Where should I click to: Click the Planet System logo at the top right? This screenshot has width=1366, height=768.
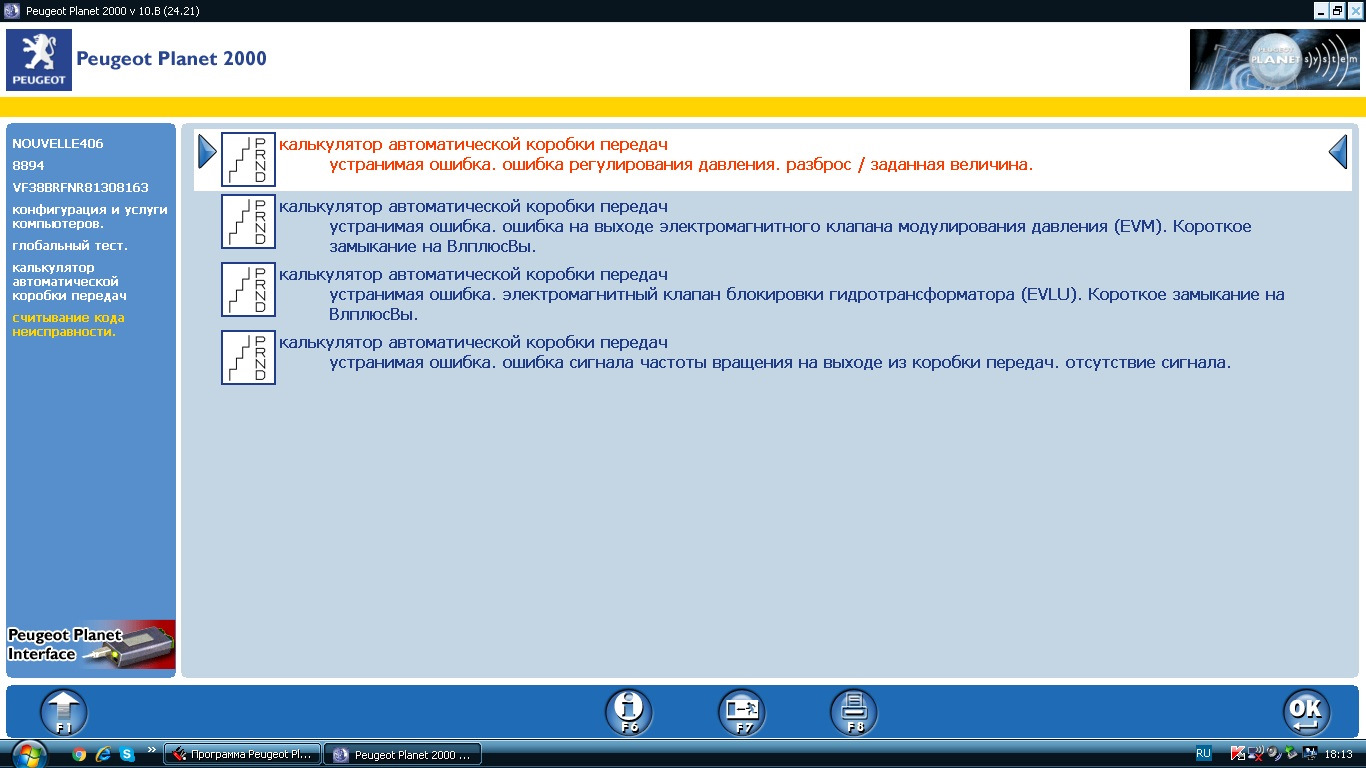1275,60
